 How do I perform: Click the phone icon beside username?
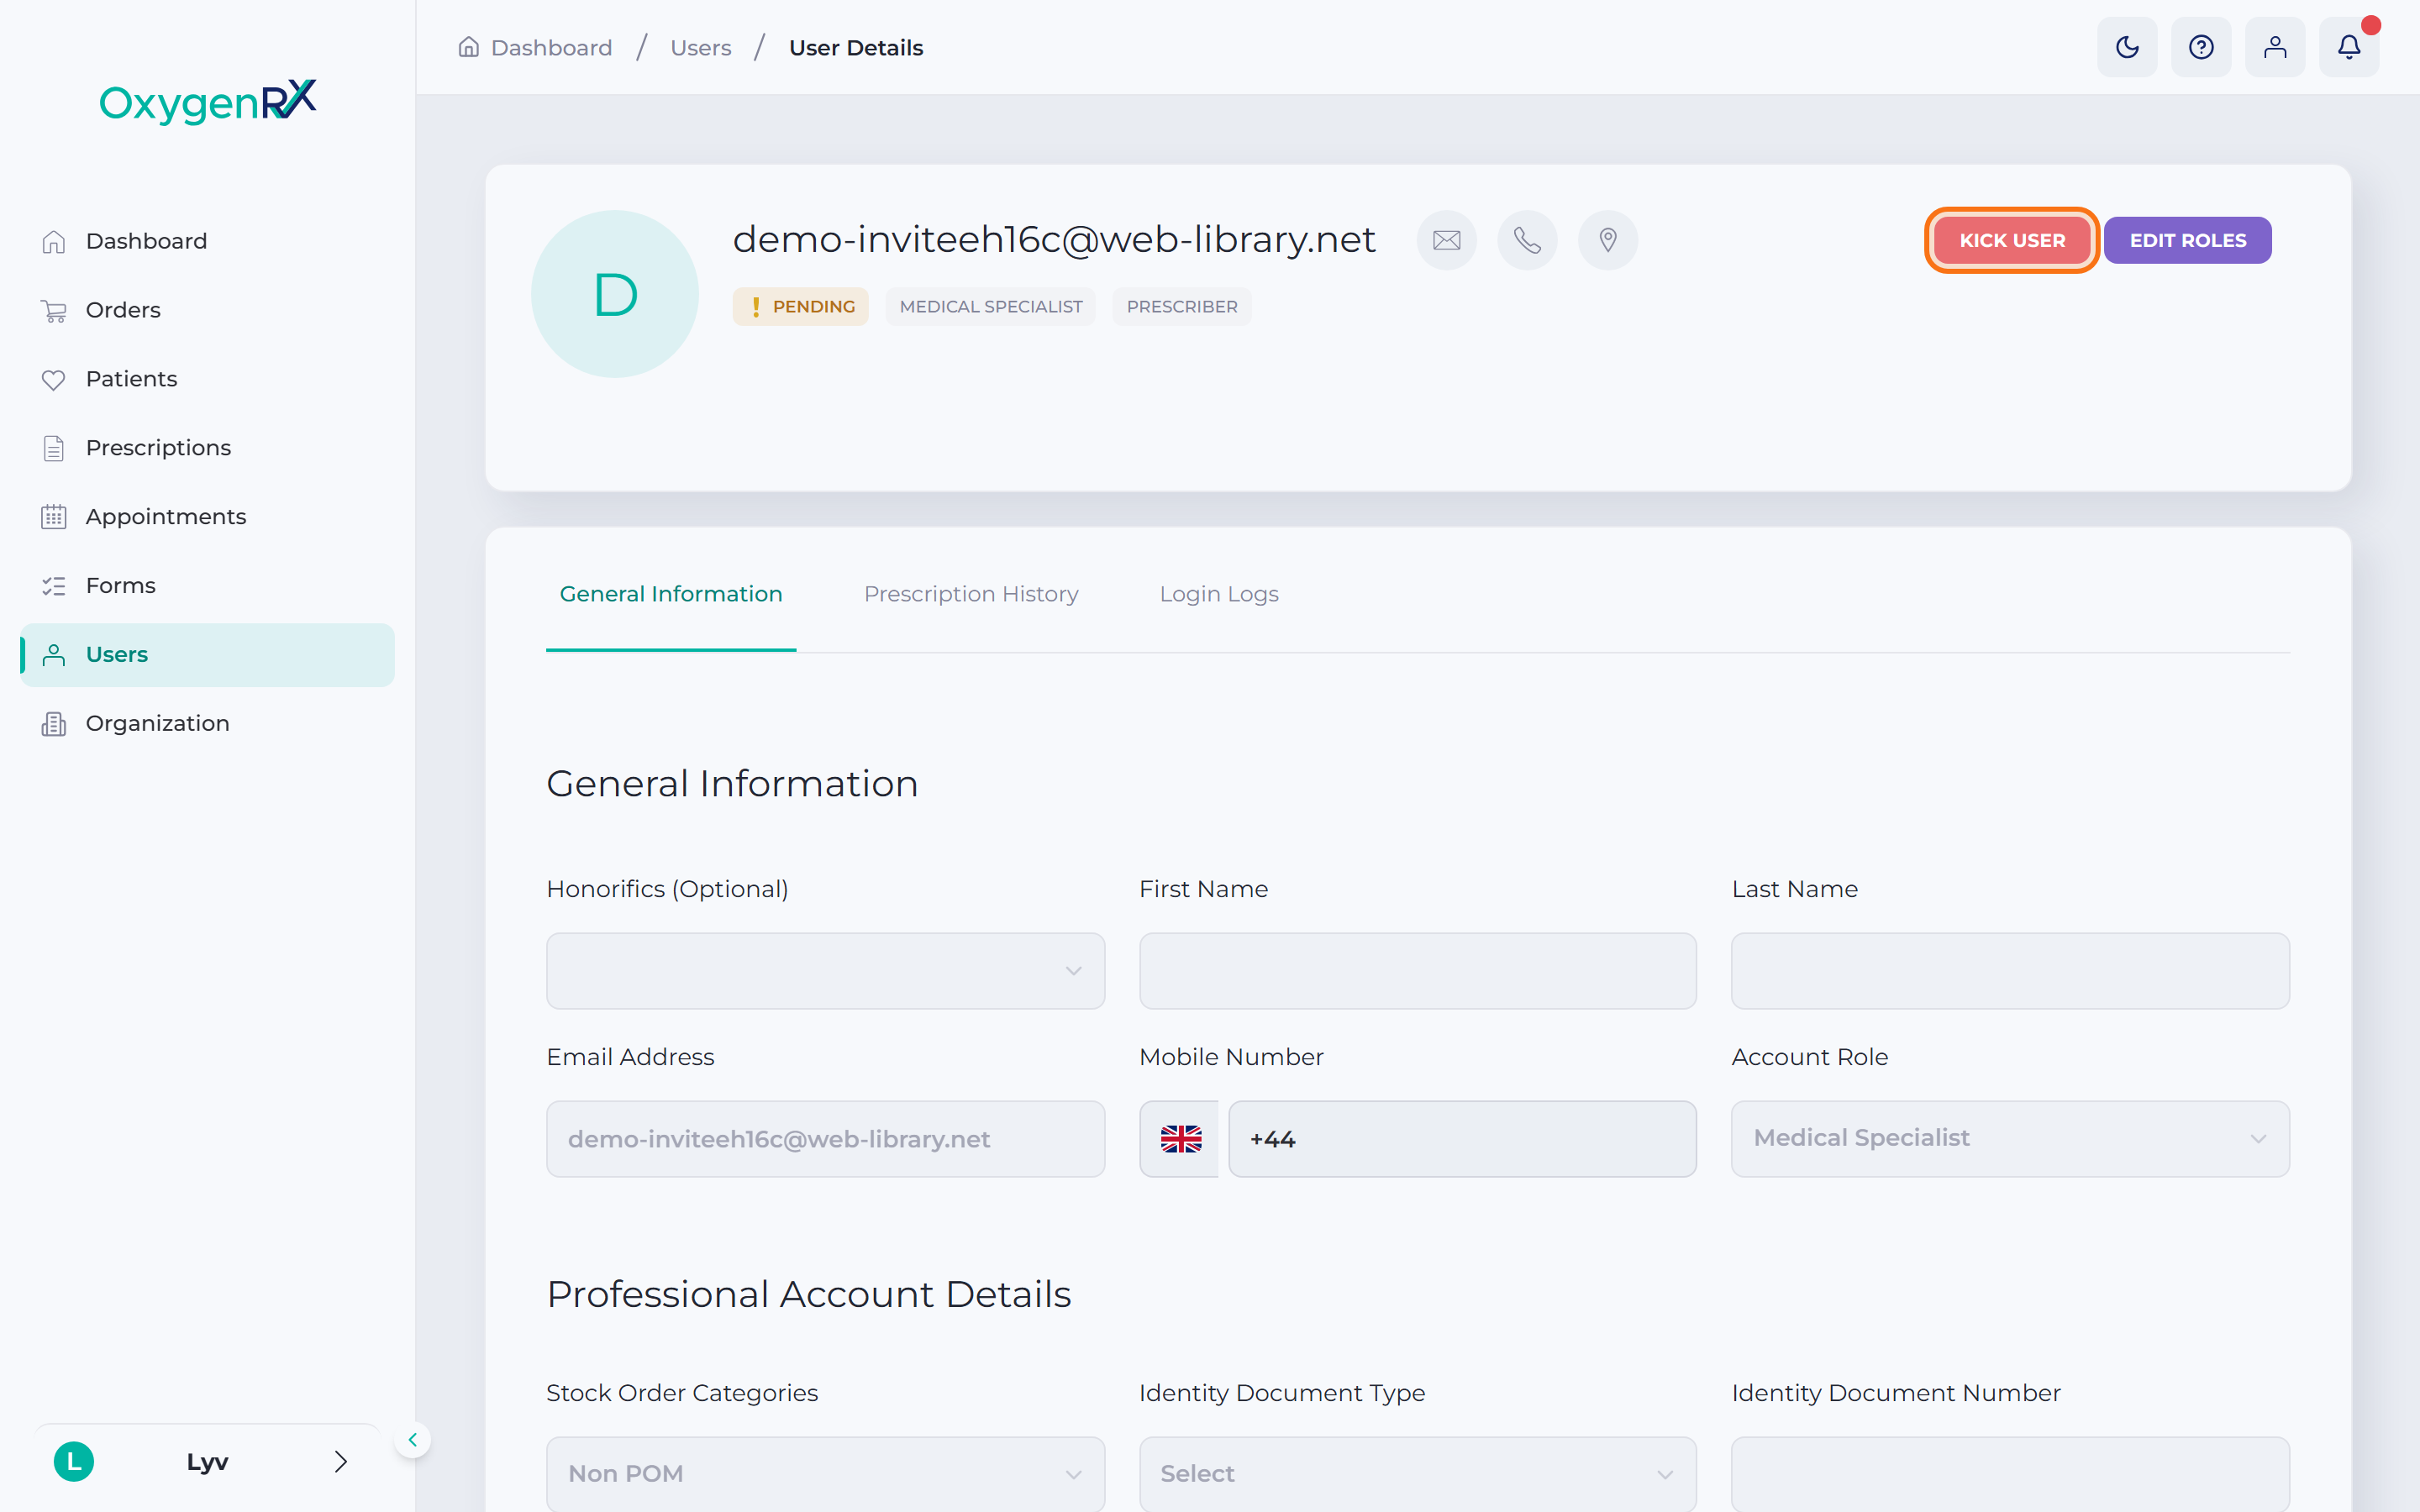[x=1527, y=240]
